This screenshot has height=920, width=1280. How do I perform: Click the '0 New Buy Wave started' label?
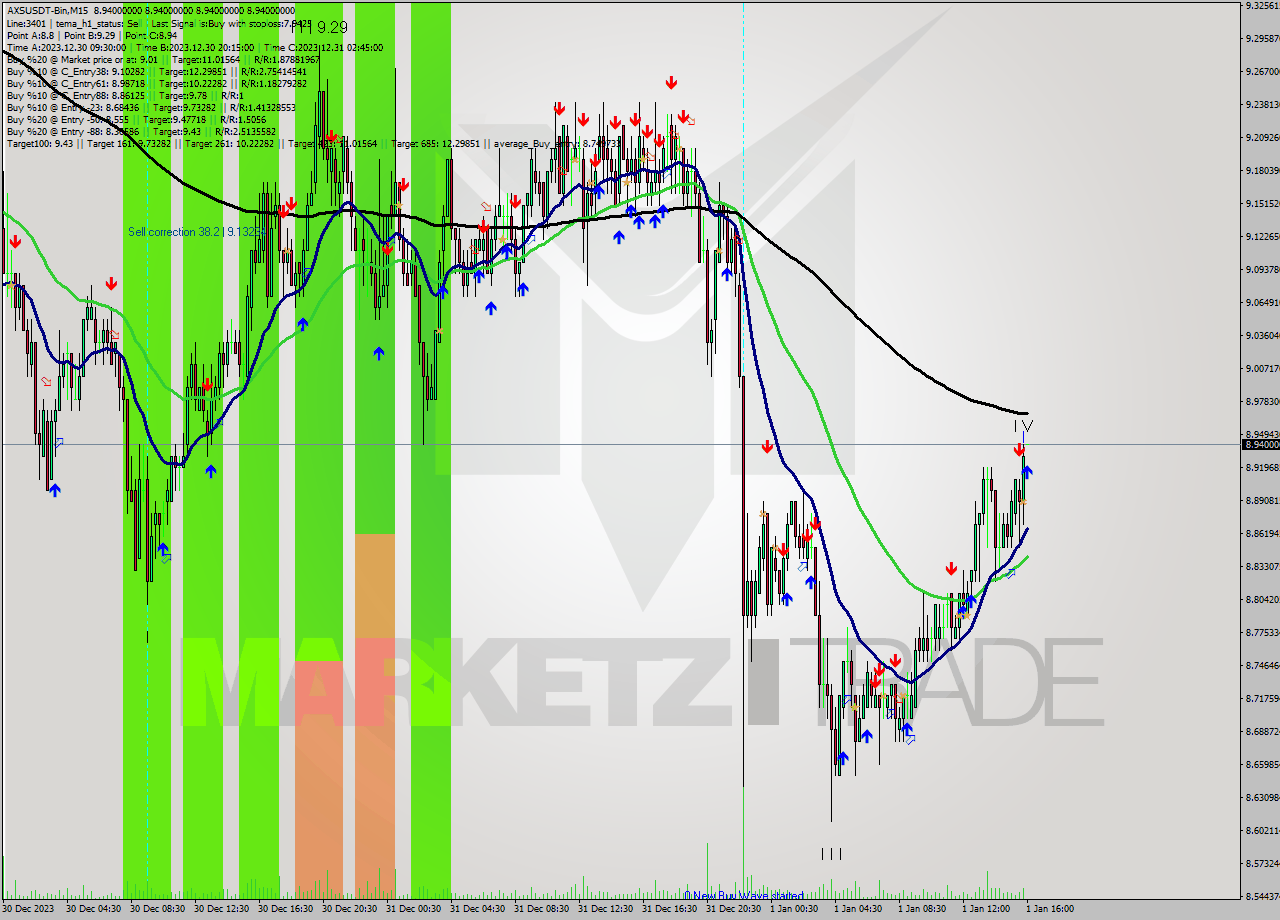pyautogui.click(x=744, y=895)
